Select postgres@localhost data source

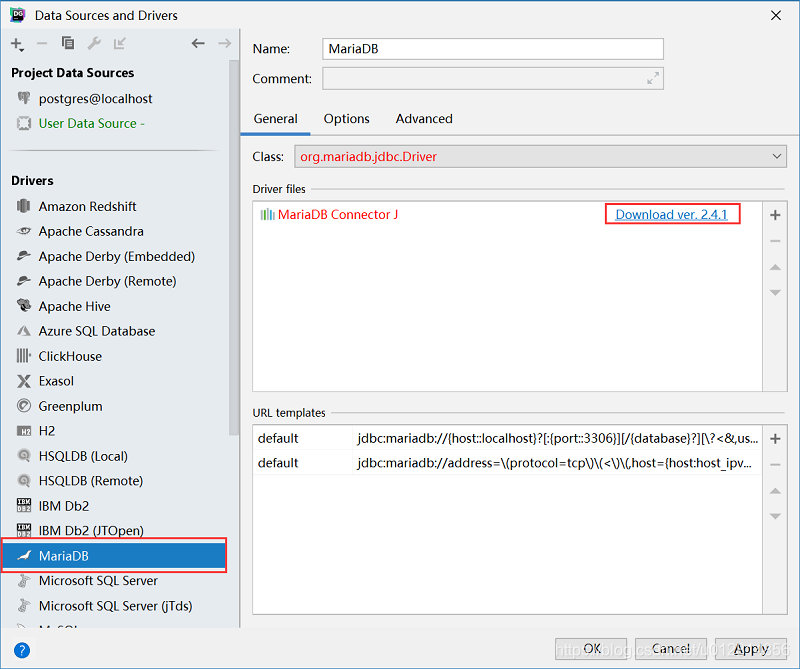tap(95, 98)
